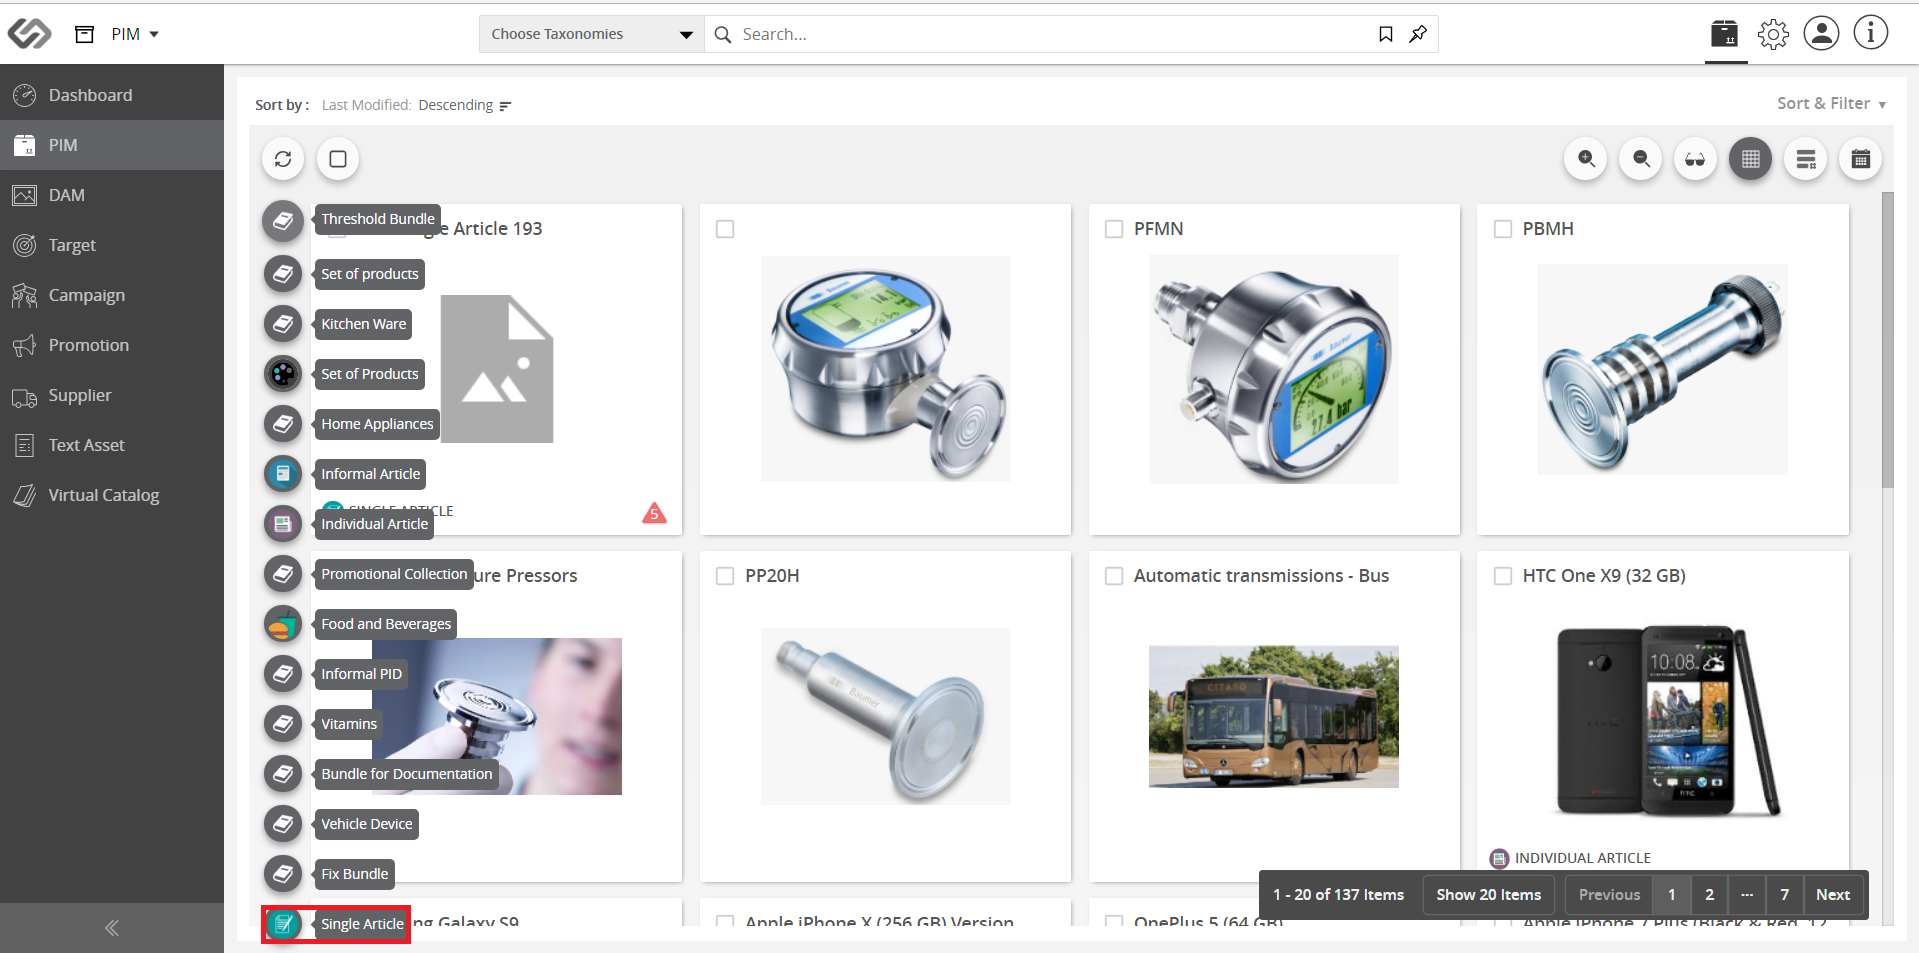Open DAM in the sidebar

(x=112, y=195)
